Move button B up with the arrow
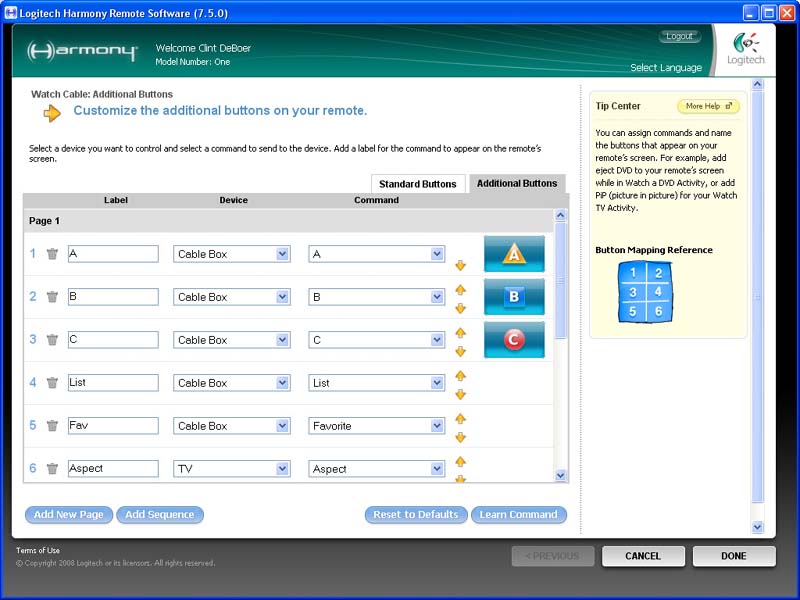This screenshot has width=800, height=600. coord(460,289)
